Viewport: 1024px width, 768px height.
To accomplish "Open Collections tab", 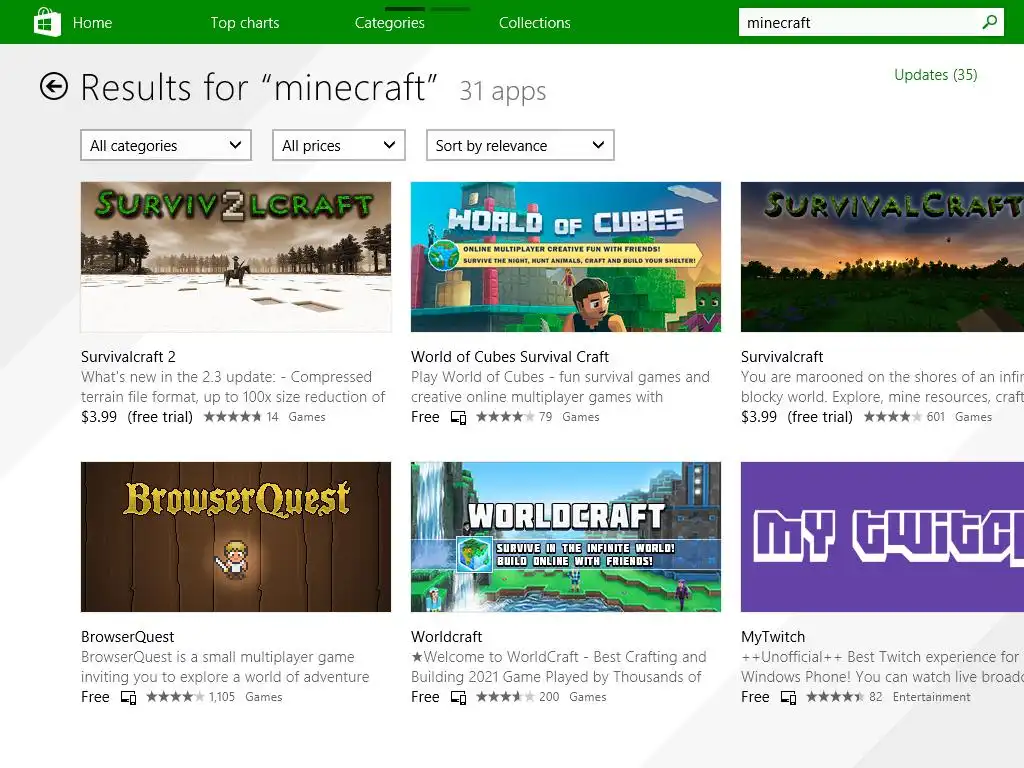I will (x=534, y=23).
